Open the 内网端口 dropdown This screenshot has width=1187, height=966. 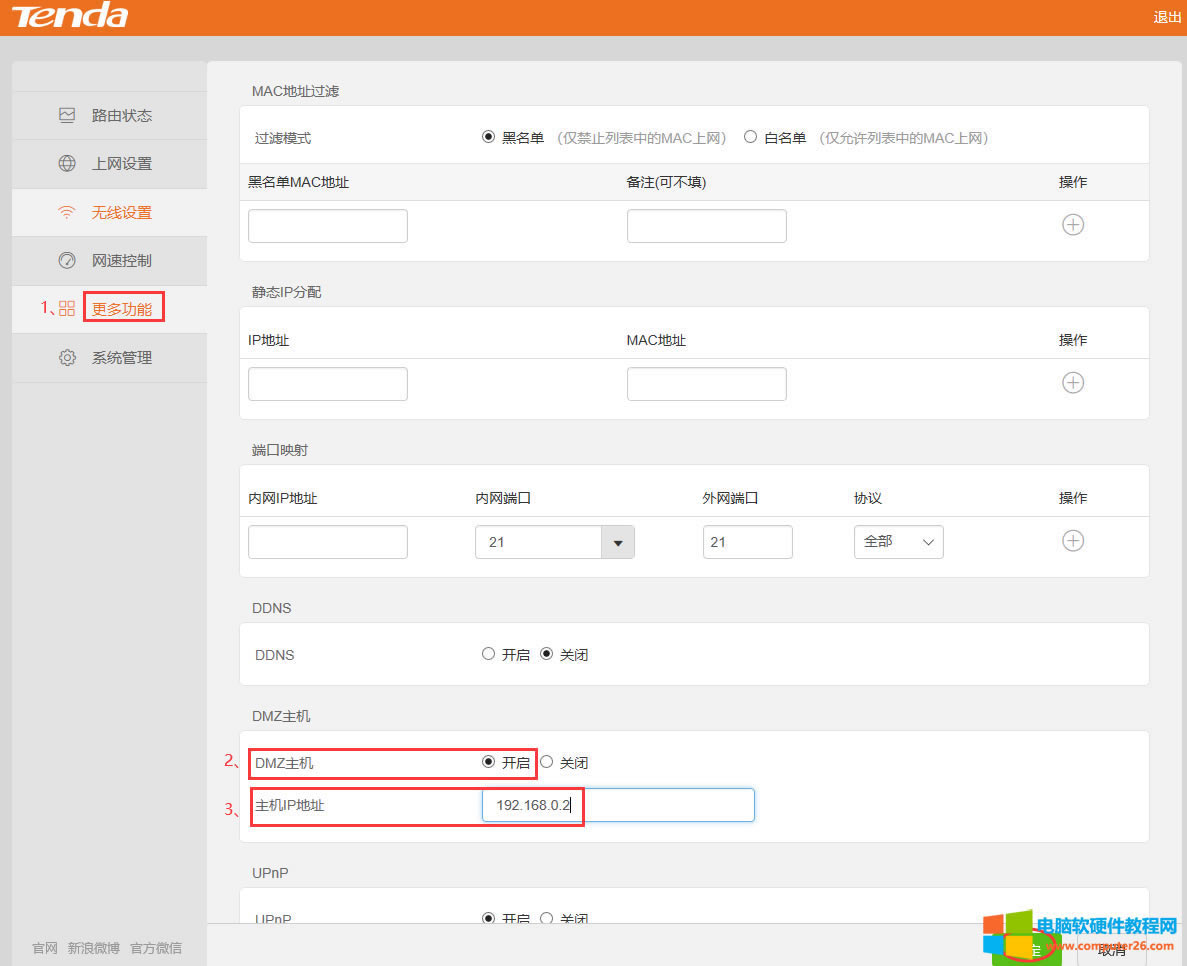click(618, 541)
